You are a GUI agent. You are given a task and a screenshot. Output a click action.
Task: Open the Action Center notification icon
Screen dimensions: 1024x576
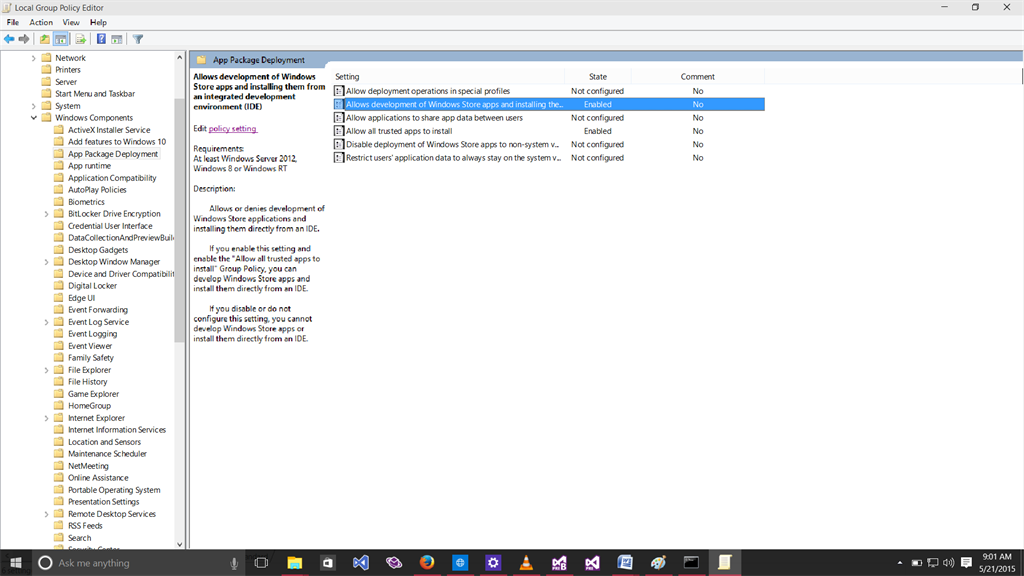[x=967, y=562]
